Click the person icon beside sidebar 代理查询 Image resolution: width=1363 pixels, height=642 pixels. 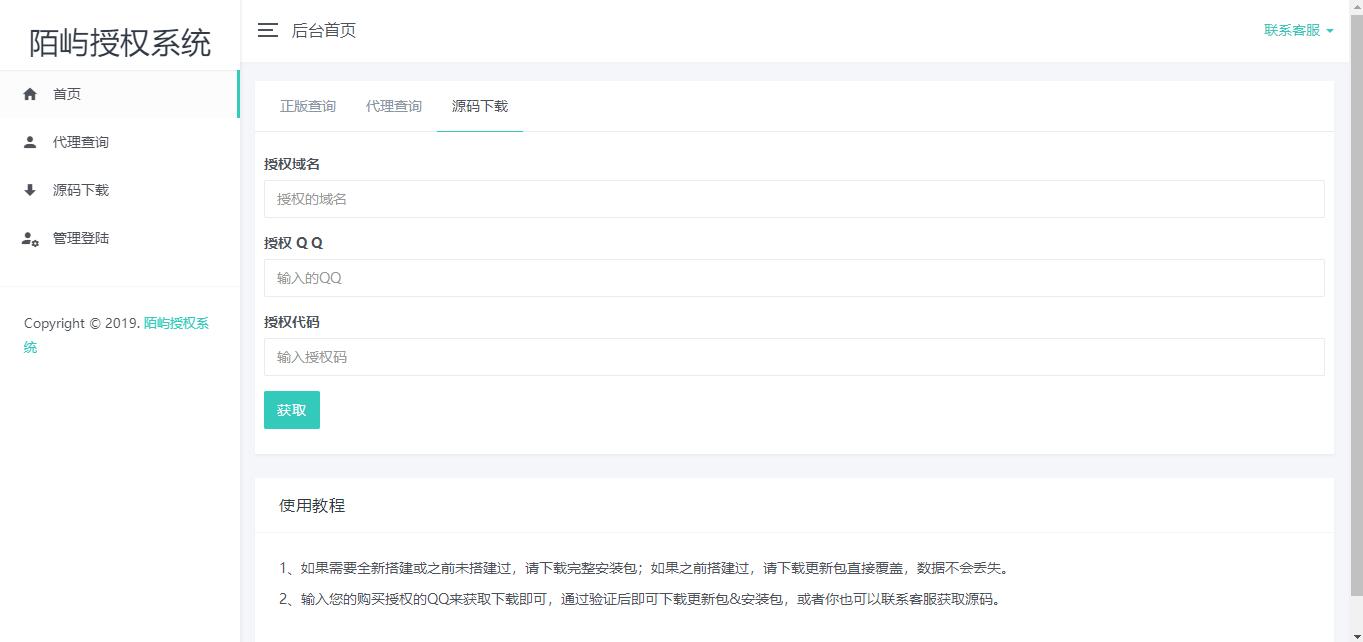coord(30,142)
